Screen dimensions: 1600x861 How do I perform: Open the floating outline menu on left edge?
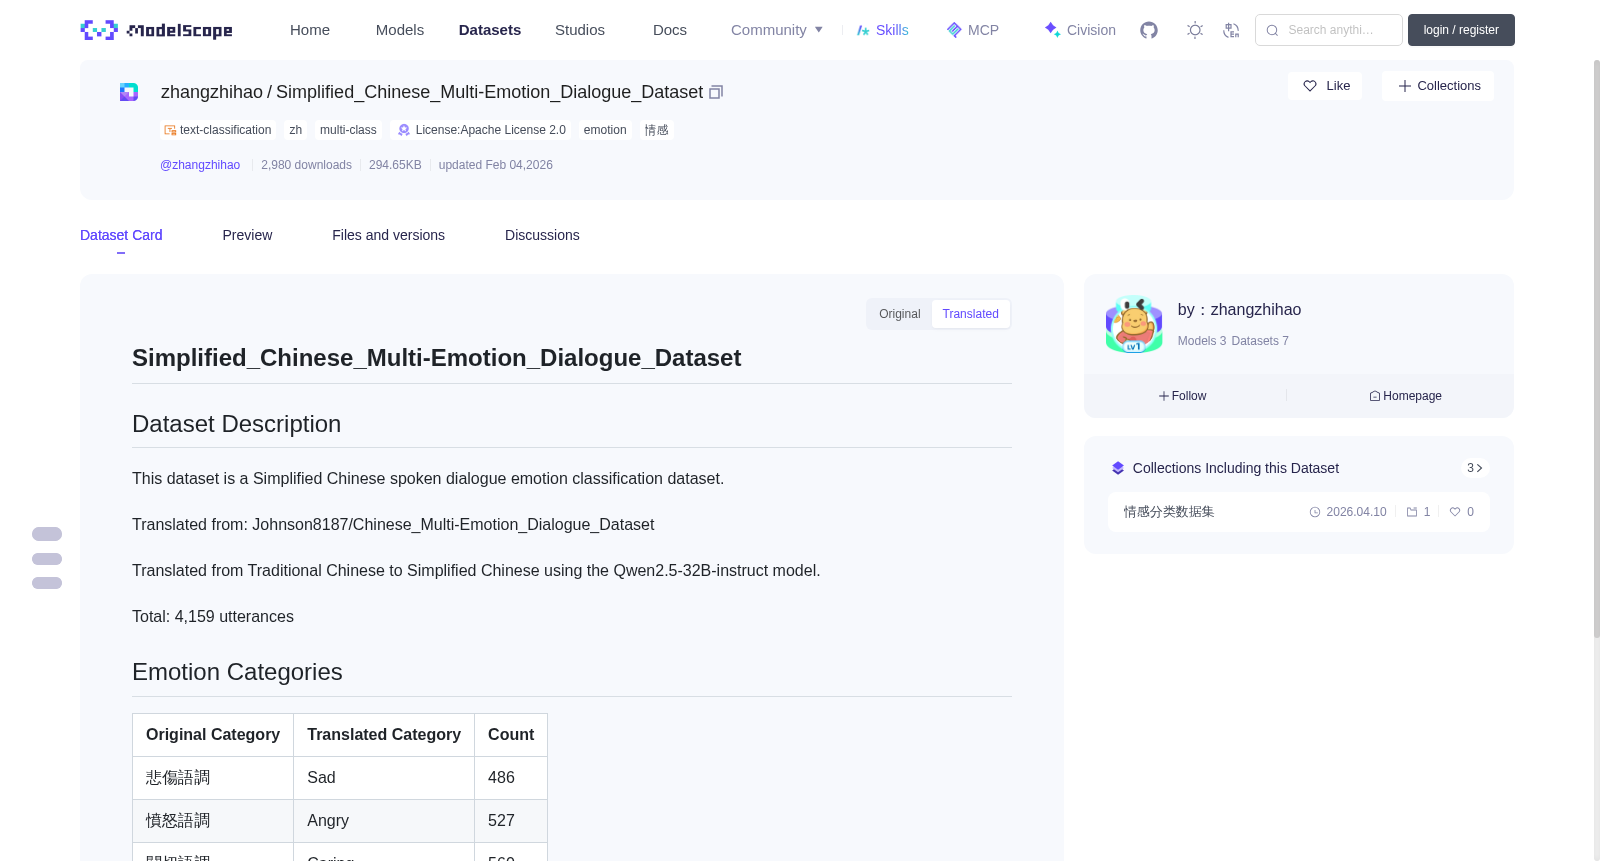[x=47, y=558]
